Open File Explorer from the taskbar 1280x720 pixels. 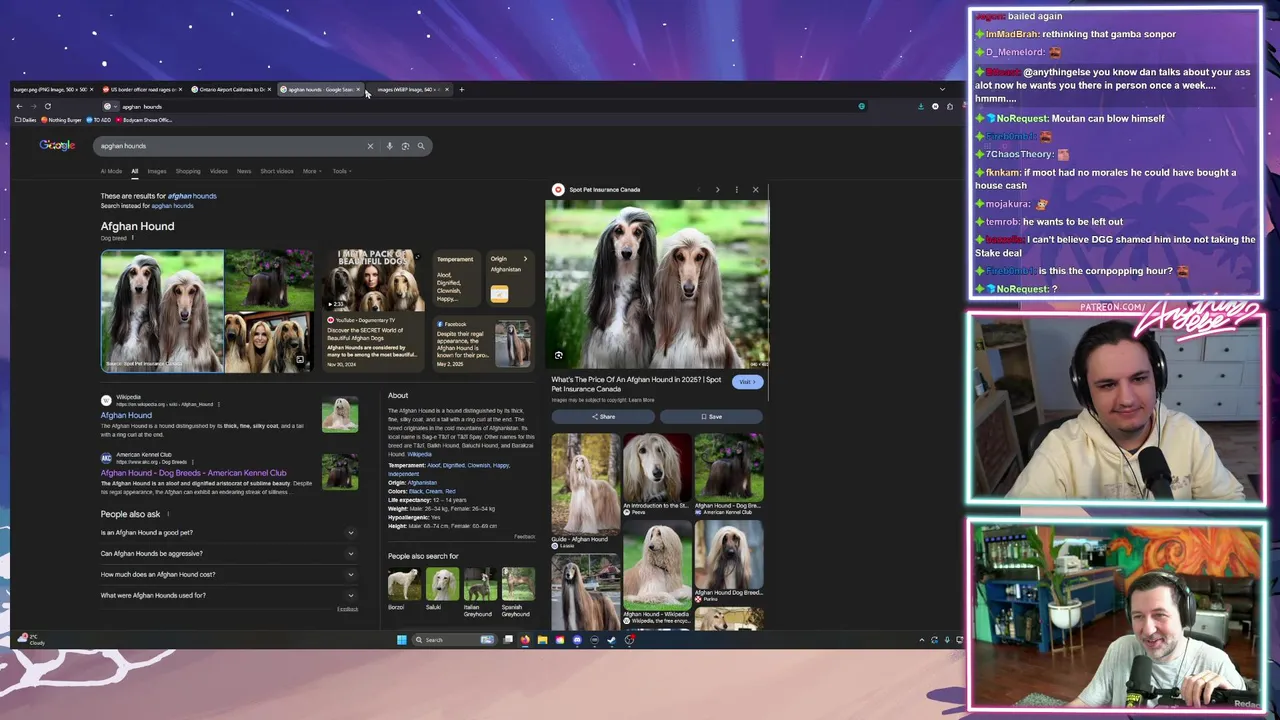pos(542,640)
